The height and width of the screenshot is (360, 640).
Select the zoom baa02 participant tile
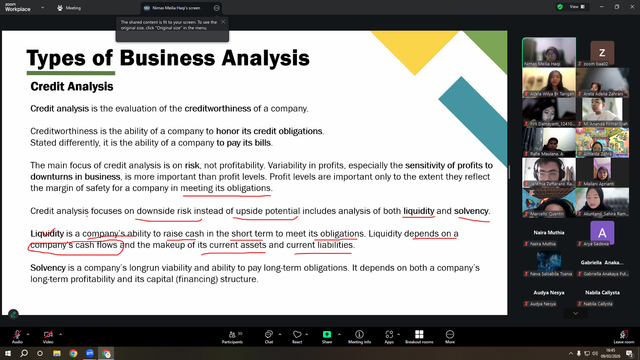tap(602, 52)
